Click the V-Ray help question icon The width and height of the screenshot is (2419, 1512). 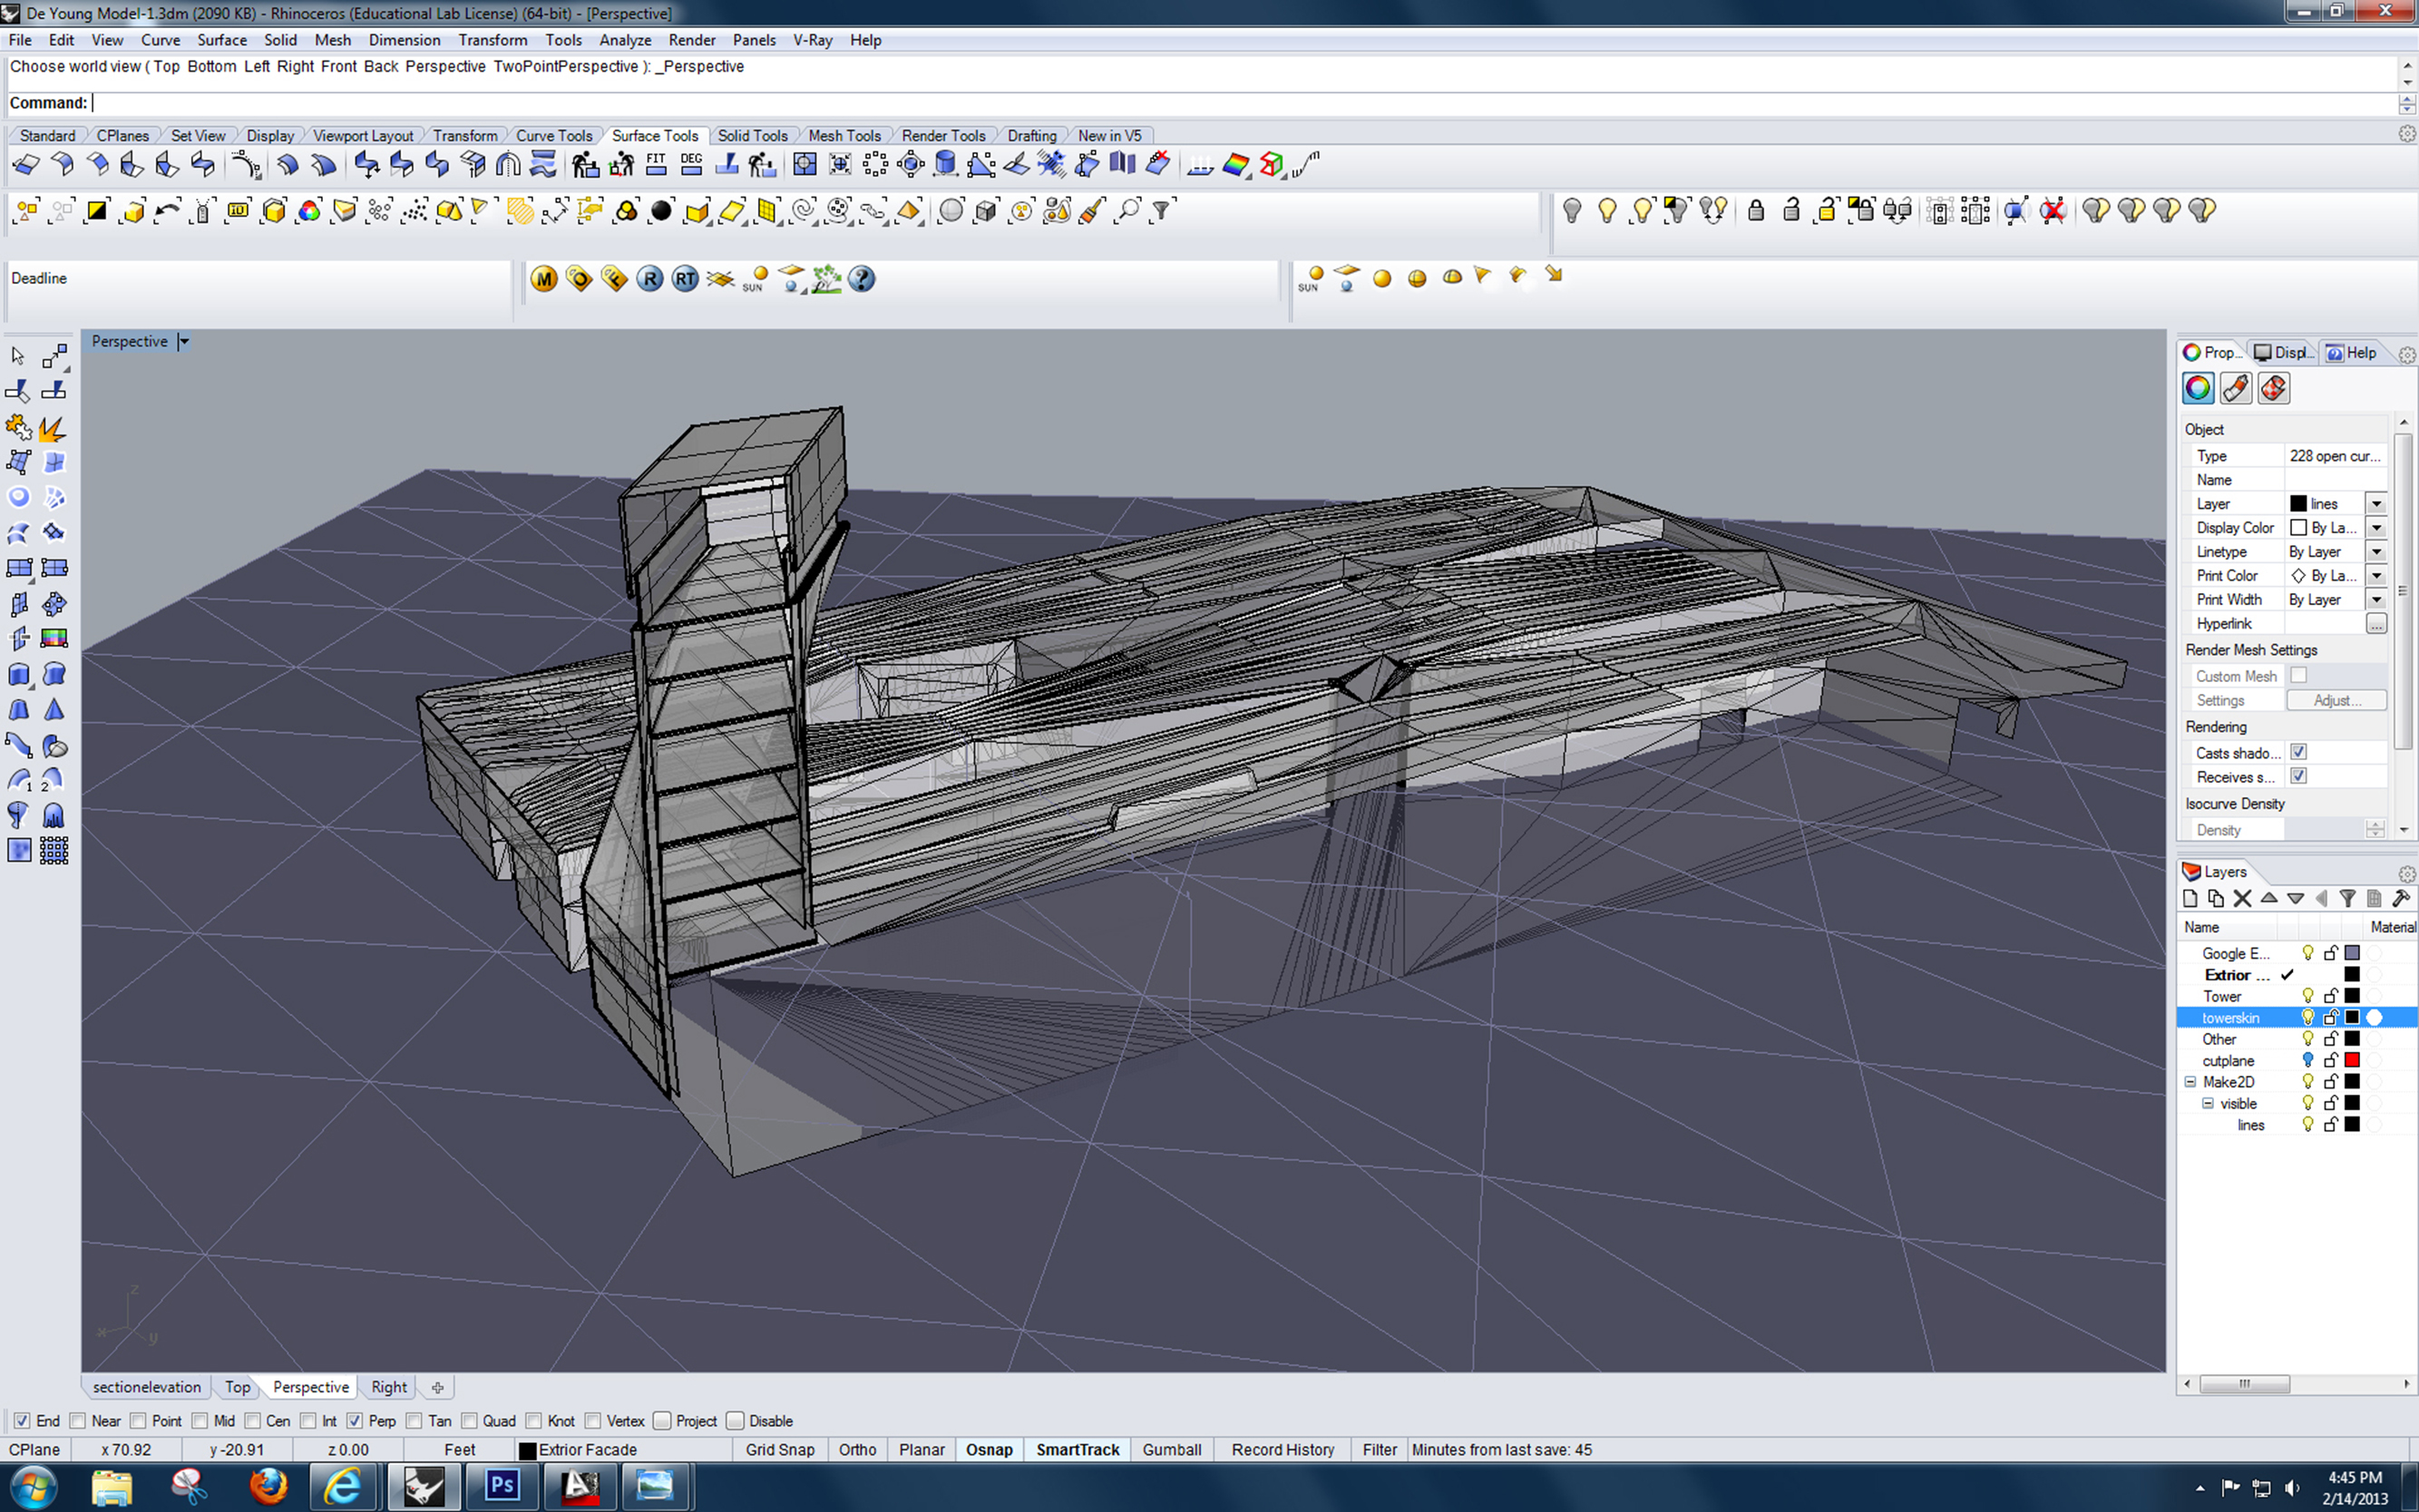pyautogui.click(x=861, y=279)
